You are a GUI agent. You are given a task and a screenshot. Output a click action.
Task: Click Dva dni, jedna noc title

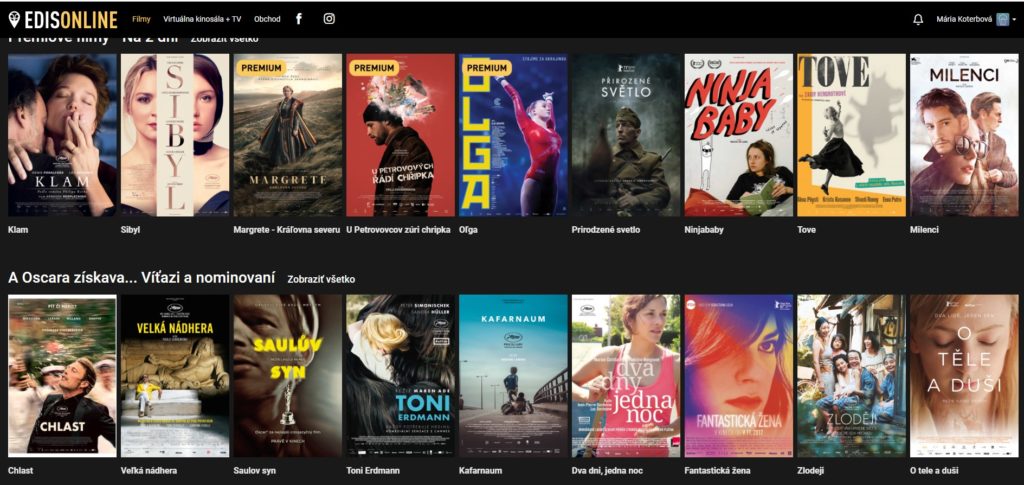pyautogui.click(x=607, y=471)
